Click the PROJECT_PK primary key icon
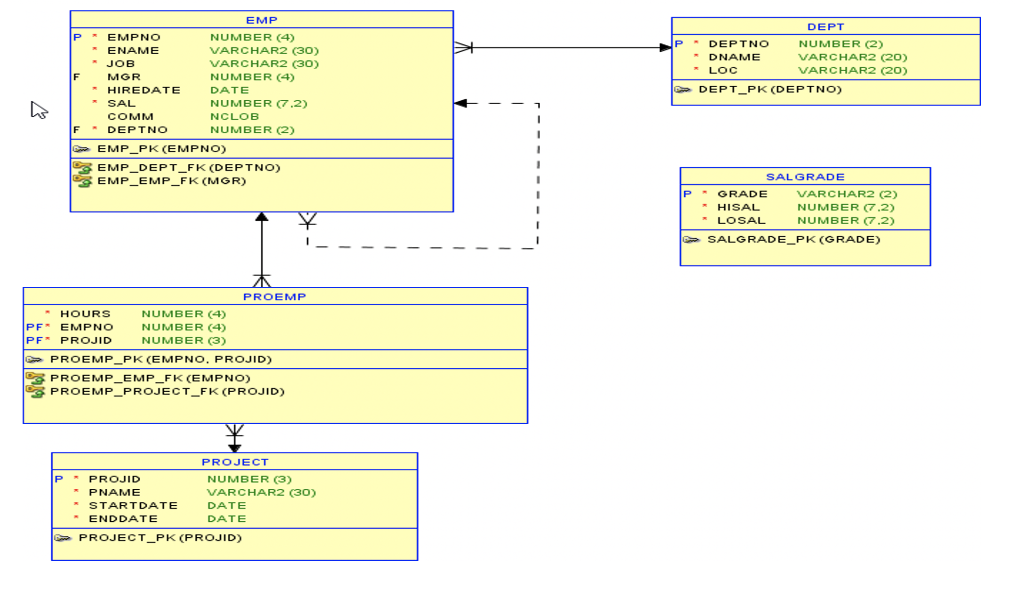The image size is (1024, 598). 62,537
